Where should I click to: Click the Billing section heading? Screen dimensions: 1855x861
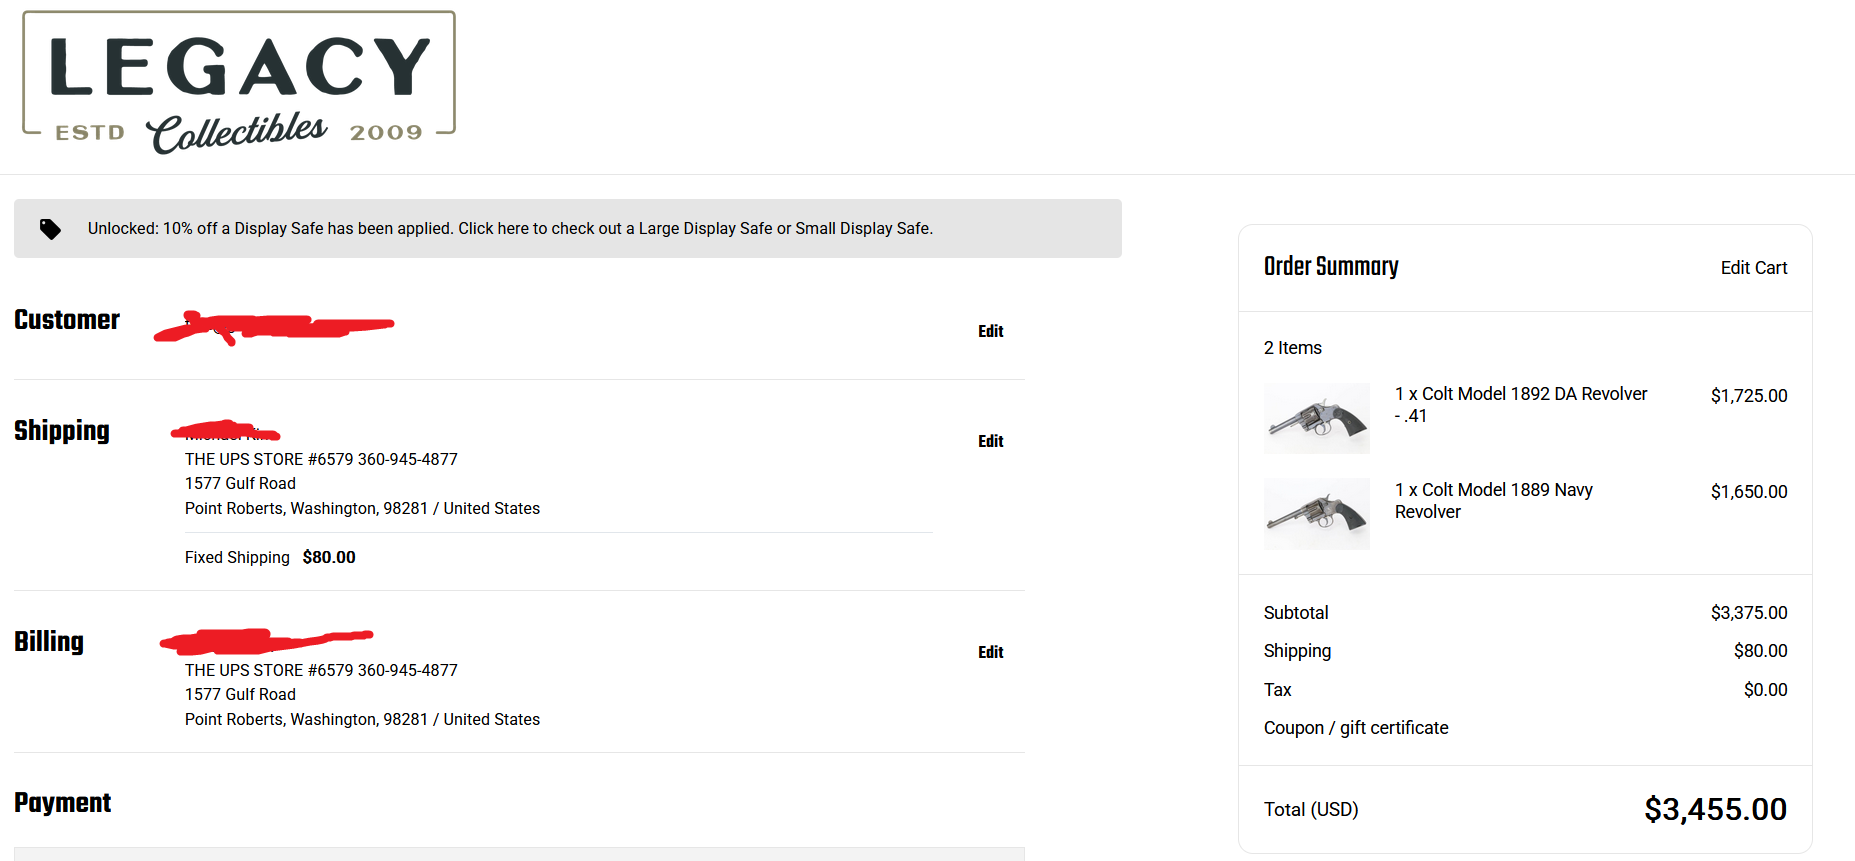(49, 642)
